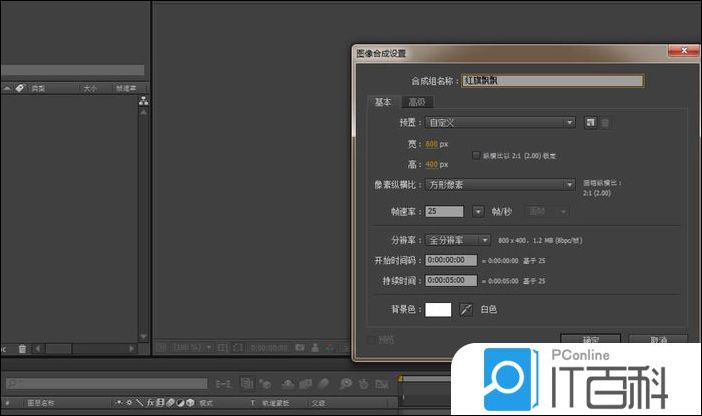Screen dimensions: 702x416
Task: Toggle the lock aspect ratio 2:1 checkbox
Action: tap(476, 155)
